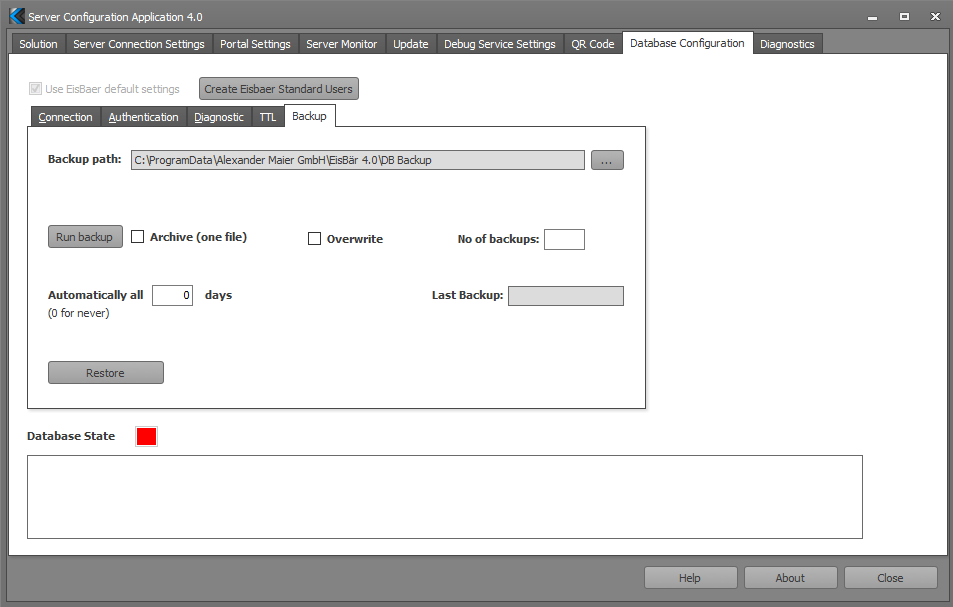953x607 pixels.
Task: Minimize the Server Configuration window
Action: tap(873, 17)
